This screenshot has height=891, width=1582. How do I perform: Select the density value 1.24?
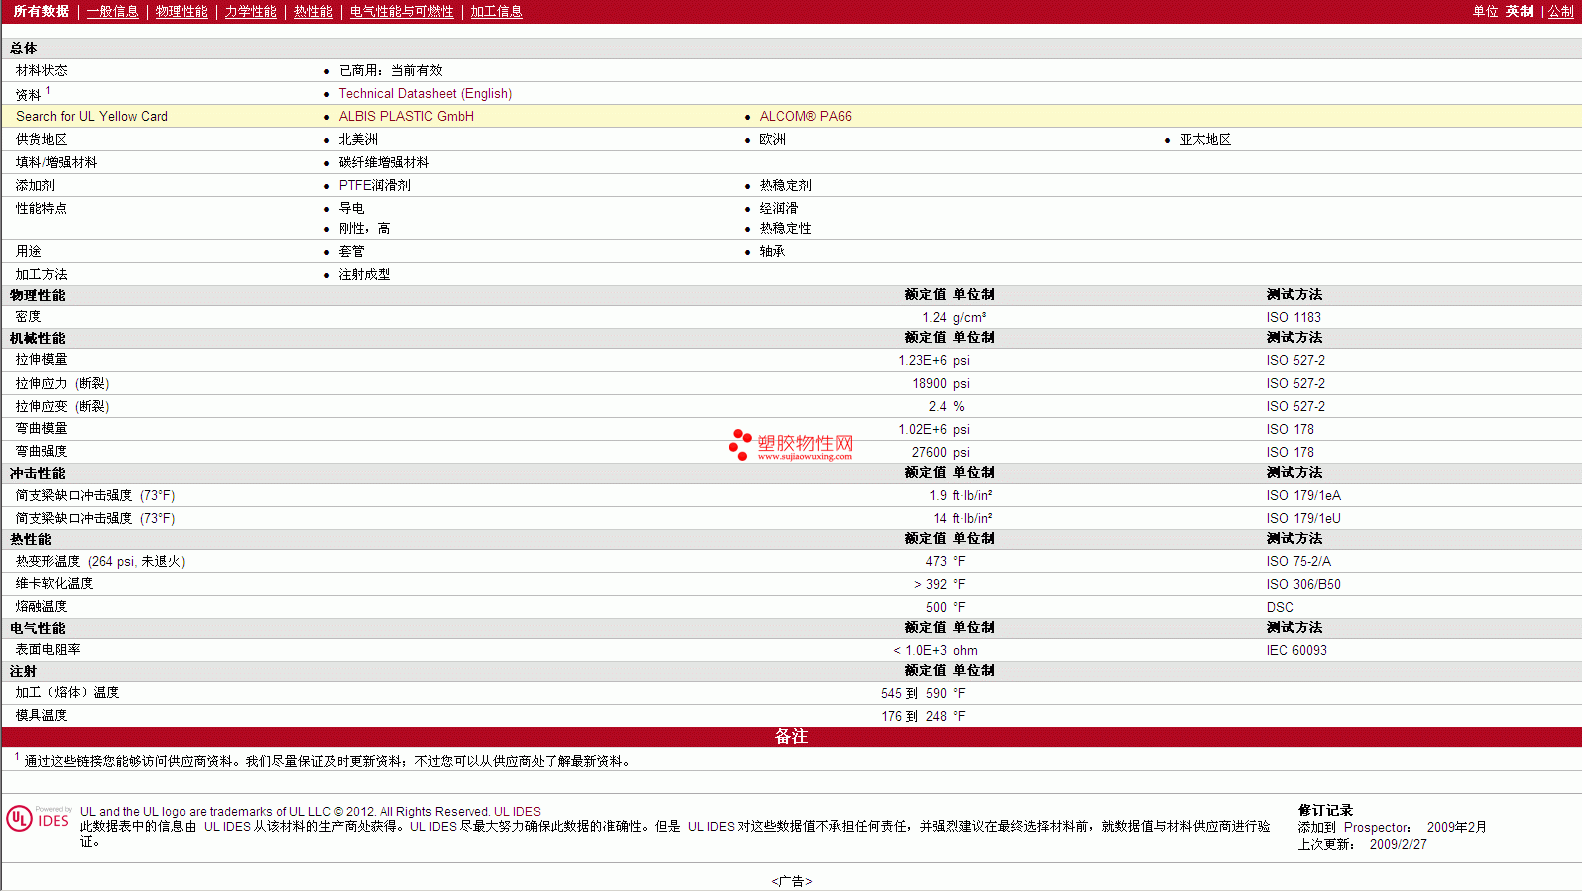[x=934, y=317]
